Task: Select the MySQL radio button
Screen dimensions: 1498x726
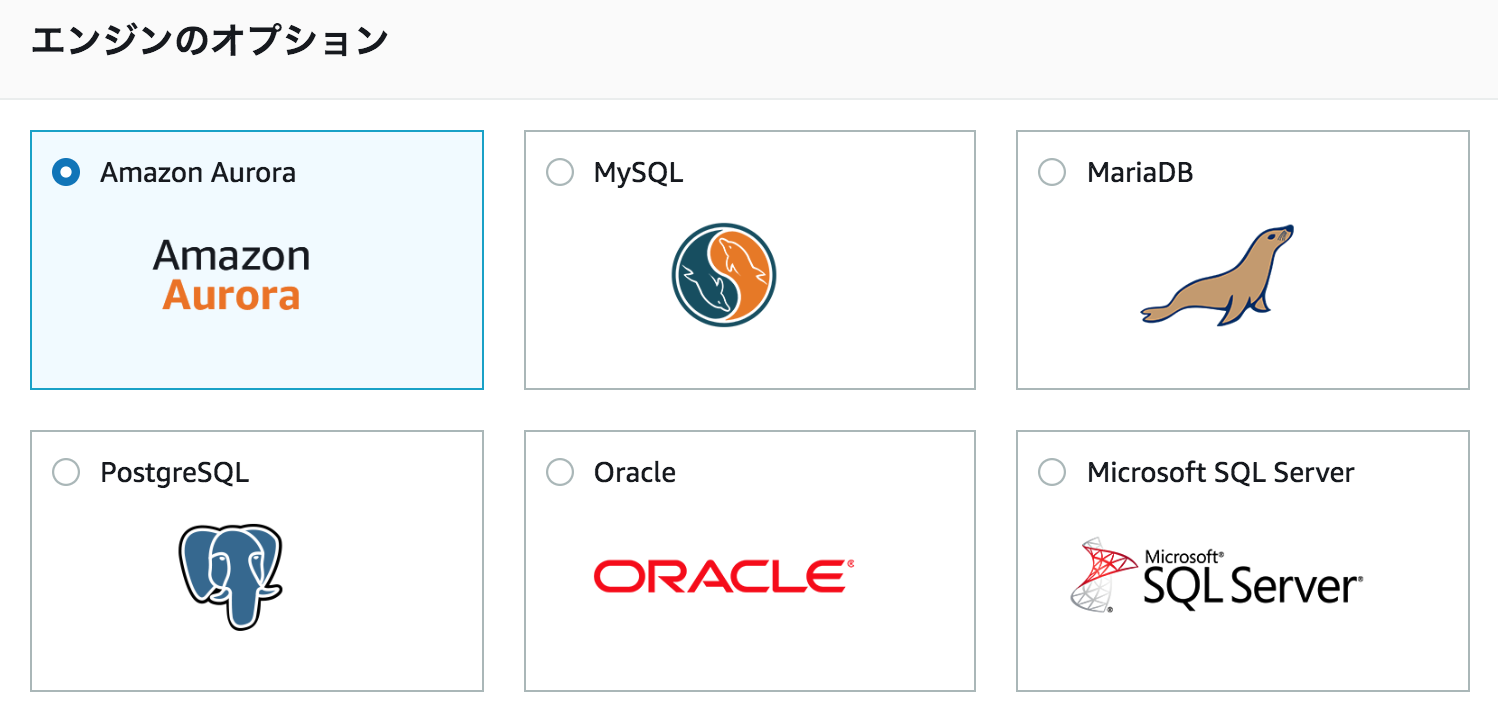Action: [560, 172]
